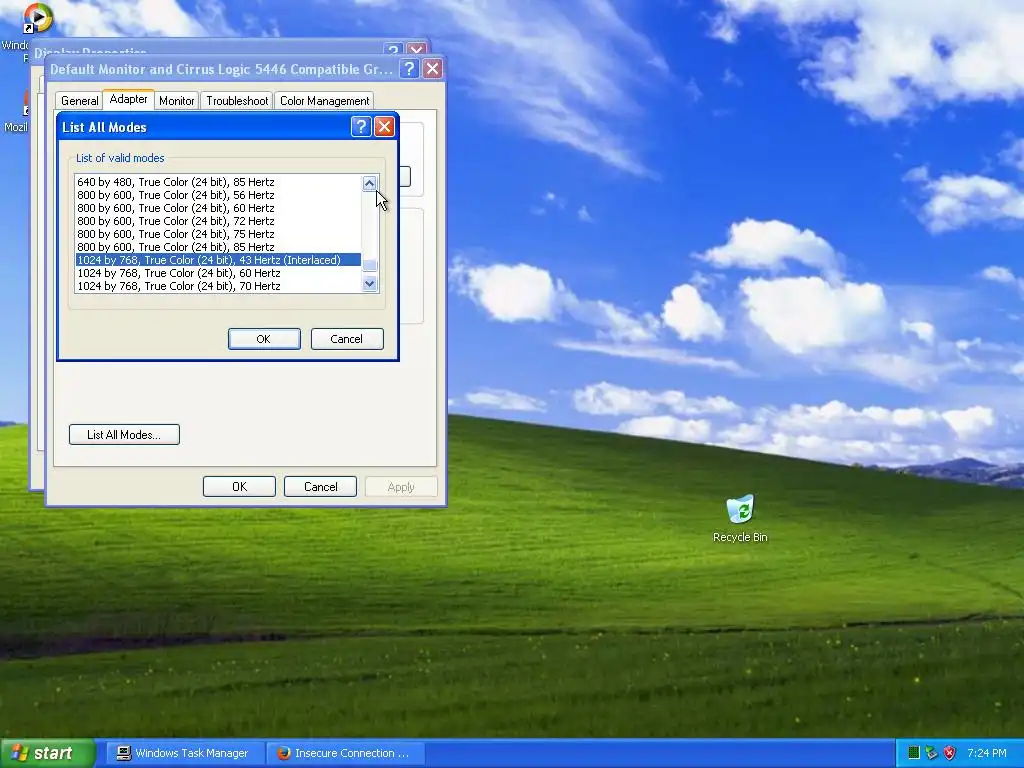The width and height of the screenshot is (1024, 768).
Task: Confirm OK in List All Modes dialog
Action: (x=264, y=339)
